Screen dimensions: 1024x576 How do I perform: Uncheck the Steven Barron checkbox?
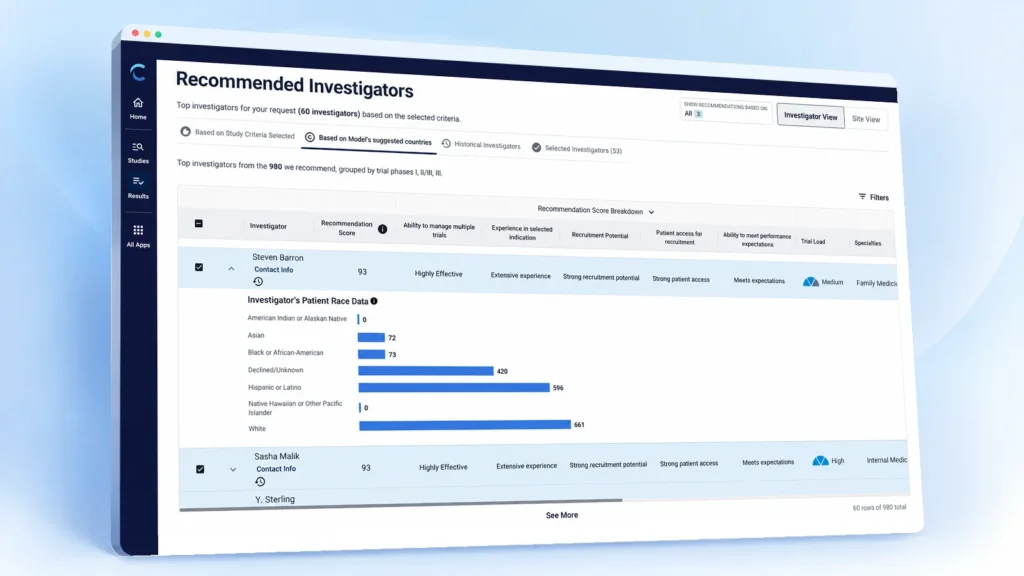click(199, 267)
